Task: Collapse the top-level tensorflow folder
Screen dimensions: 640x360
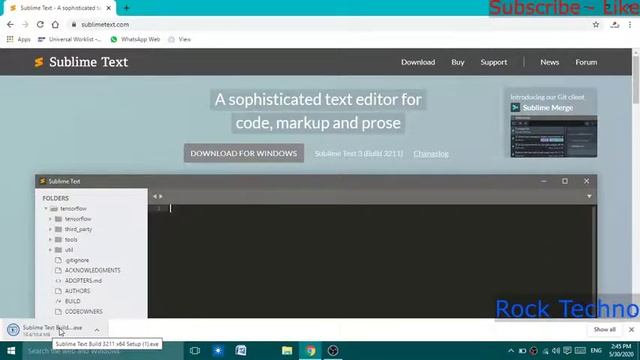Action: coord(46,209)
